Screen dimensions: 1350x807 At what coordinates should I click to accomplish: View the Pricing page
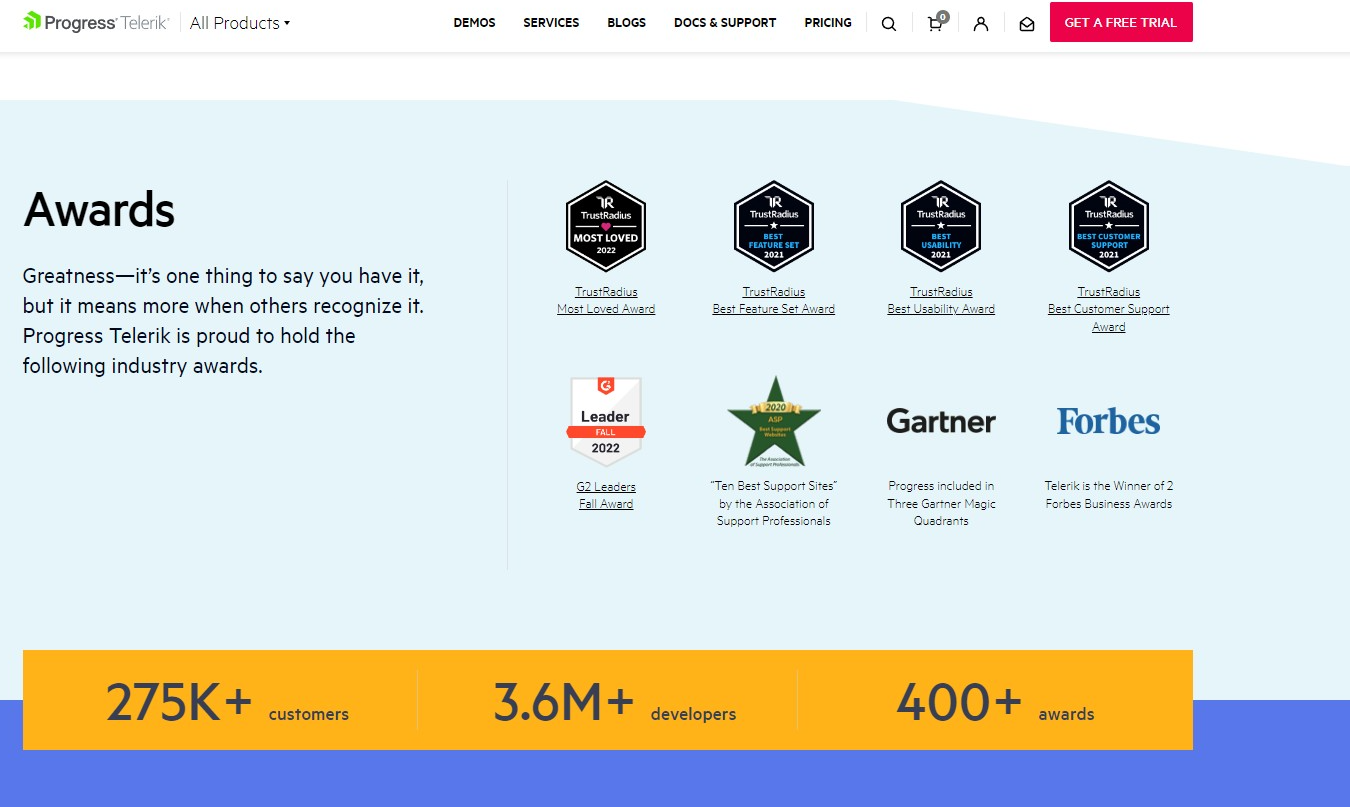pos(828,22)
